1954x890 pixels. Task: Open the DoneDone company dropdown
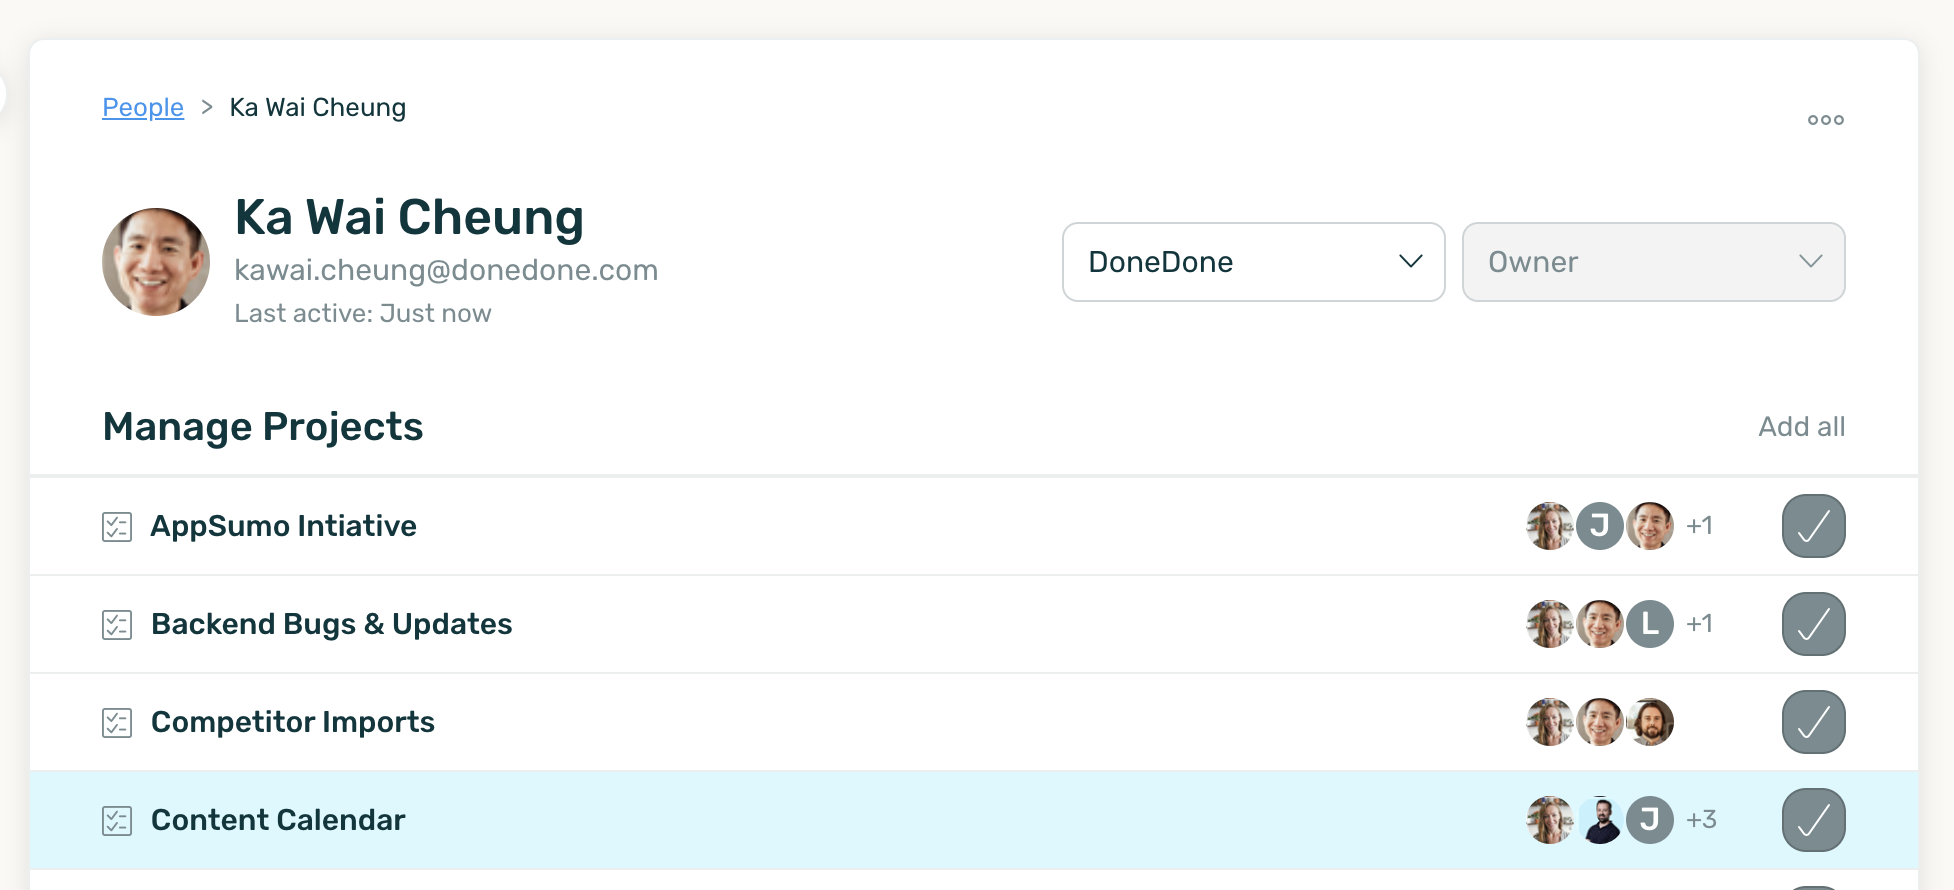(1254, 262)
